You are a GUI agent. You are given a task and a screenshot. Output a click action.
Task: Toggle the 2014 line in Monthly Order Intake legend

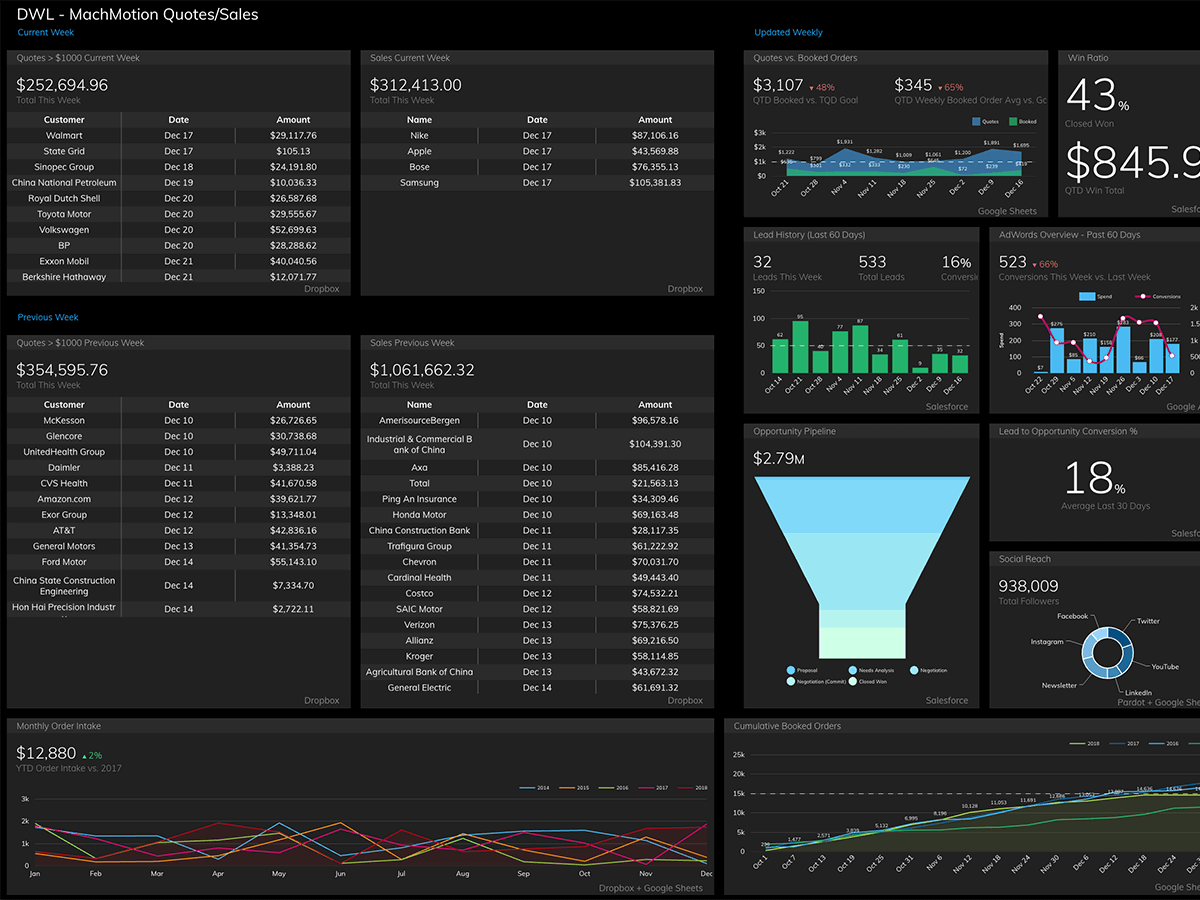coord(528,788)
